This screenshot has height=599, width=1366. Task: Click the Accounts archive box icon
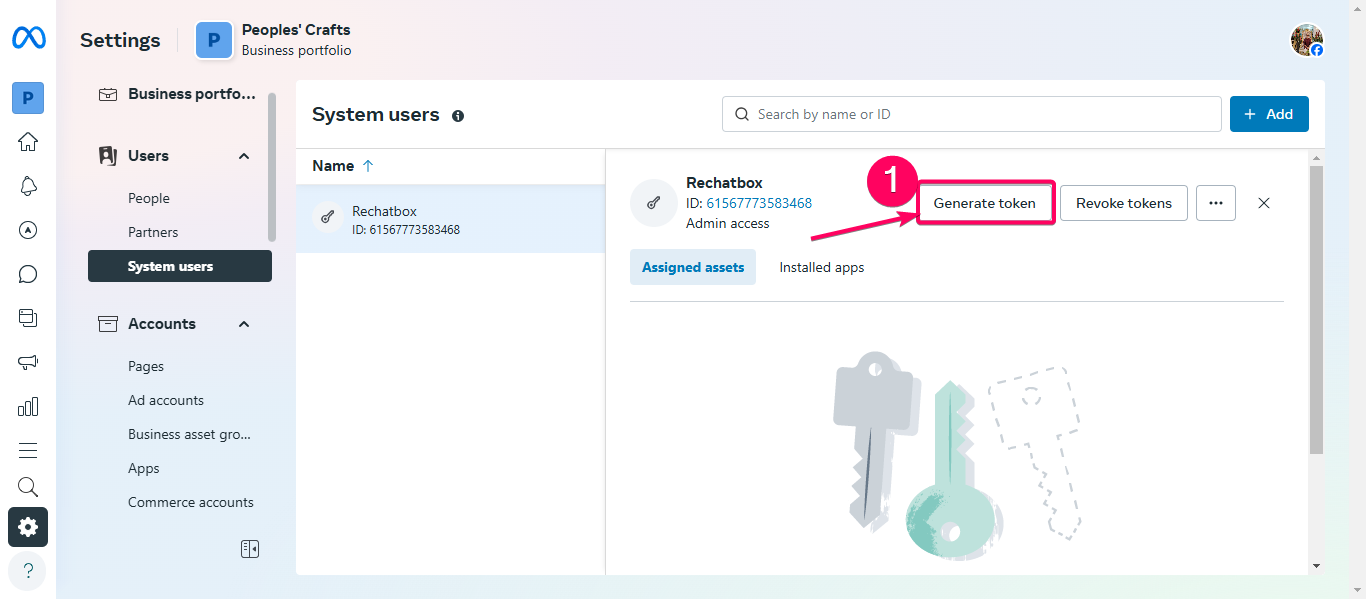click(x=107, y=324)
